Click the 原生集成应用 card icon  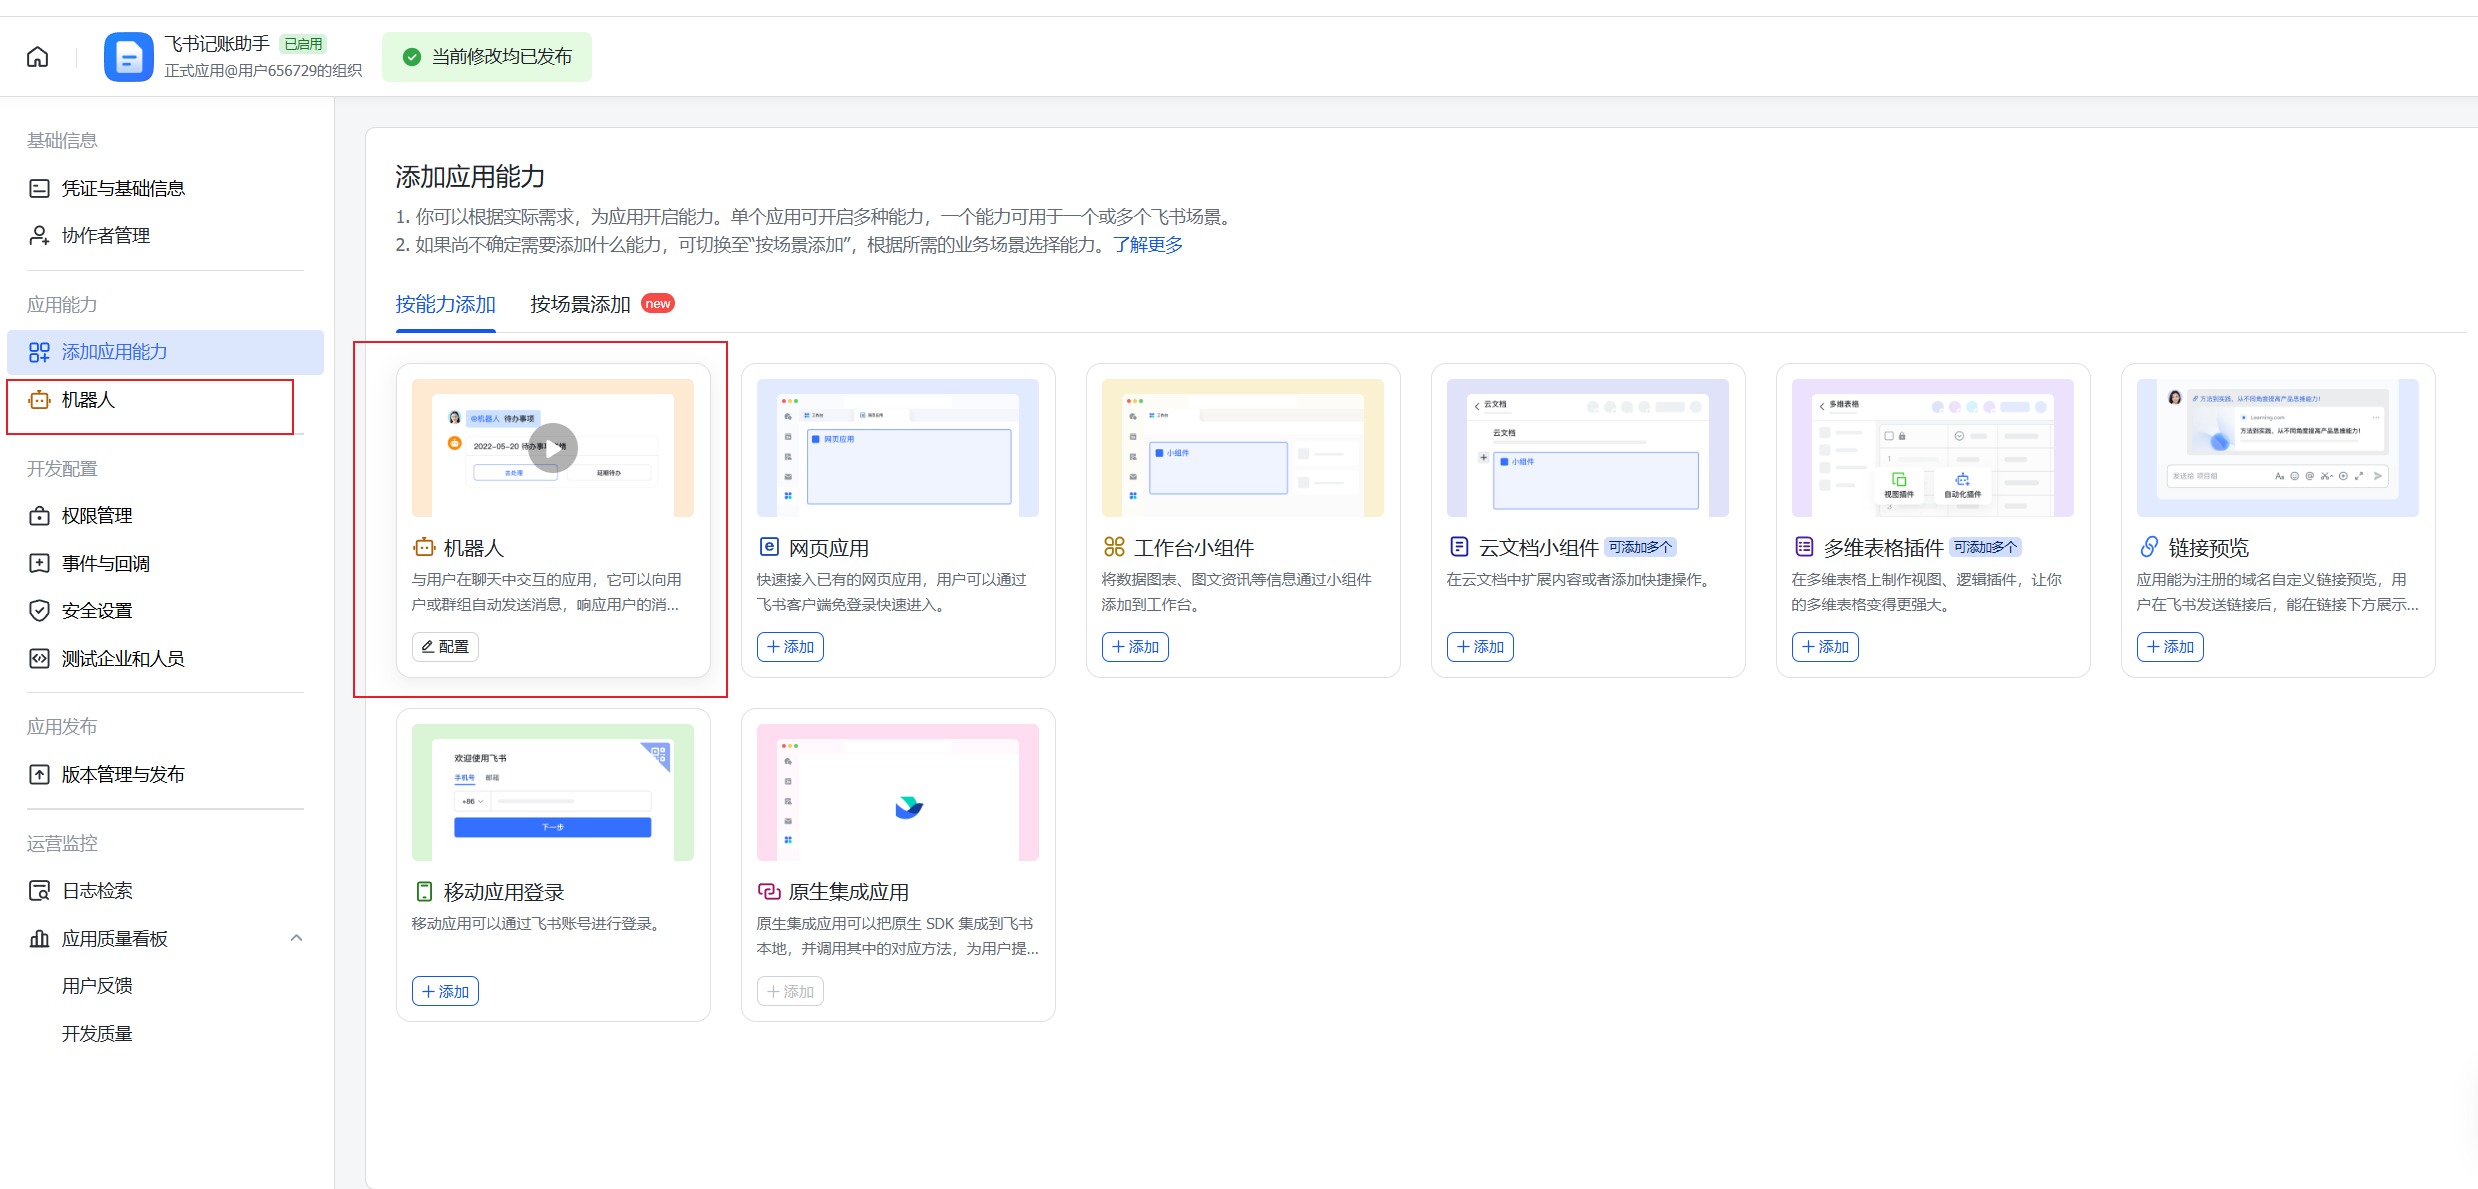[769, 891]
